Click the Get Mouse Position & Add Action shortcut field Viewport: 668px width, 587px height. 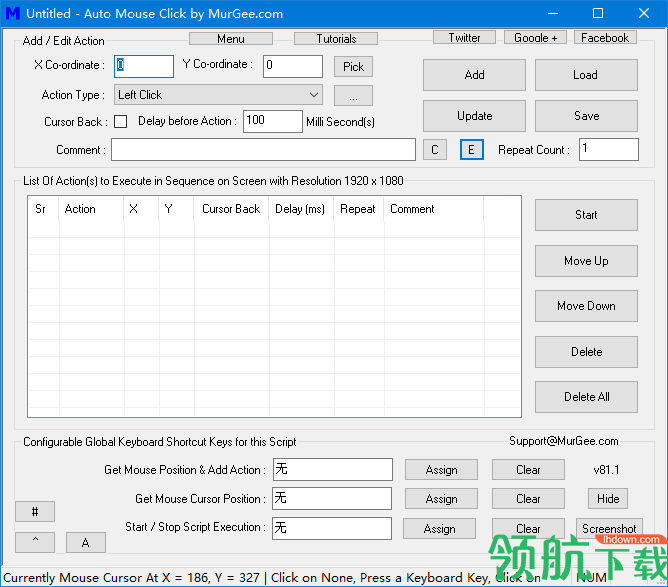[x=332, y=469]
